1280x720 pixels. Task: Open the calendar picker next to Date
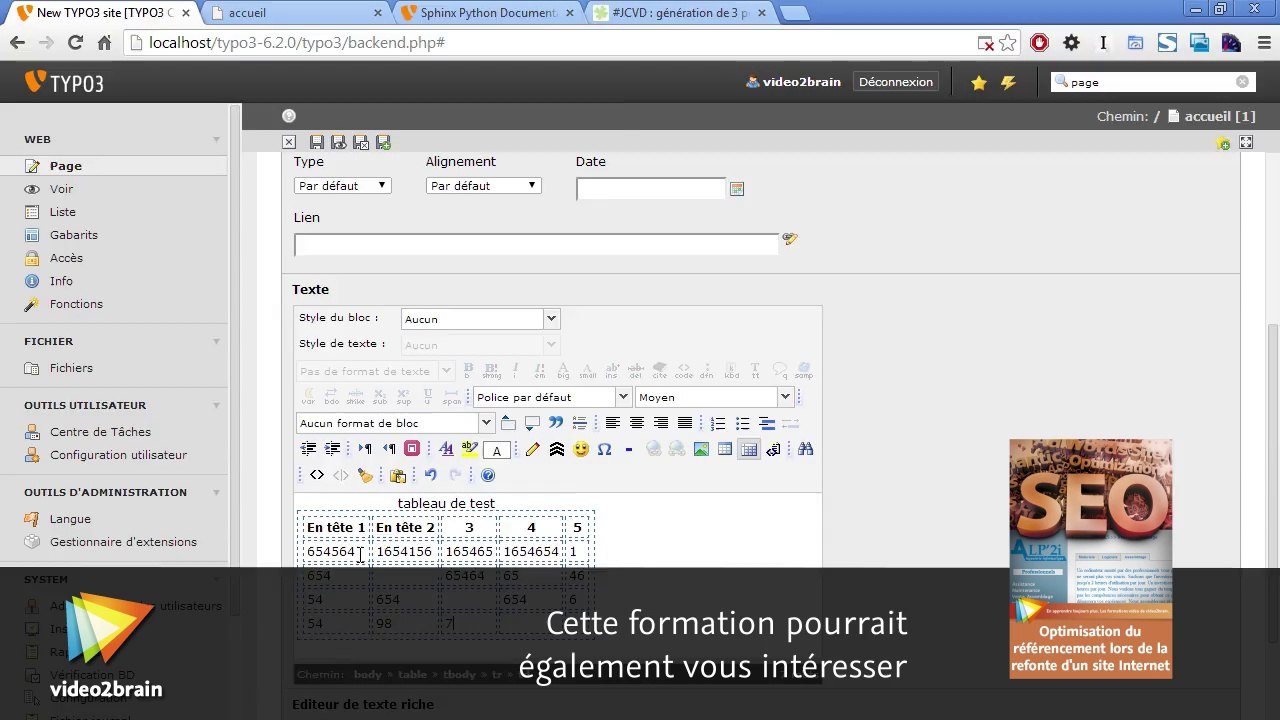click(x=737, y=189)
